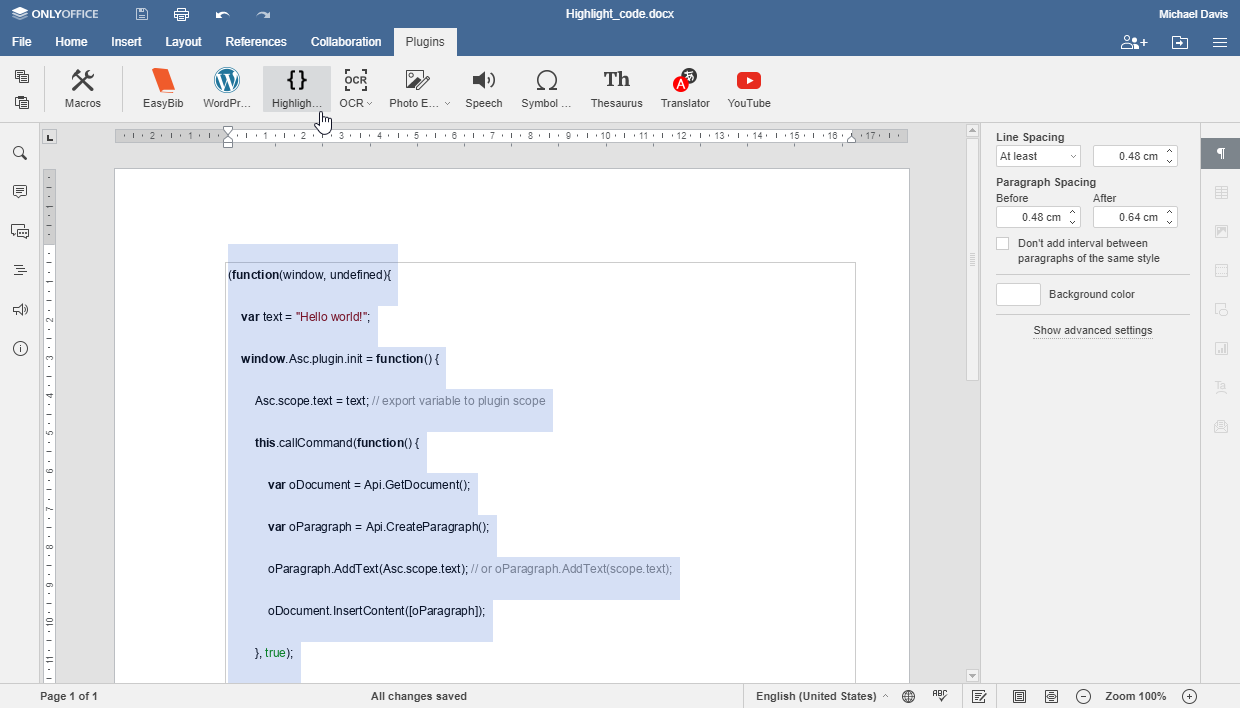Zoom out with the minus button
The image size is (1240, 708).
point(1083,696)
